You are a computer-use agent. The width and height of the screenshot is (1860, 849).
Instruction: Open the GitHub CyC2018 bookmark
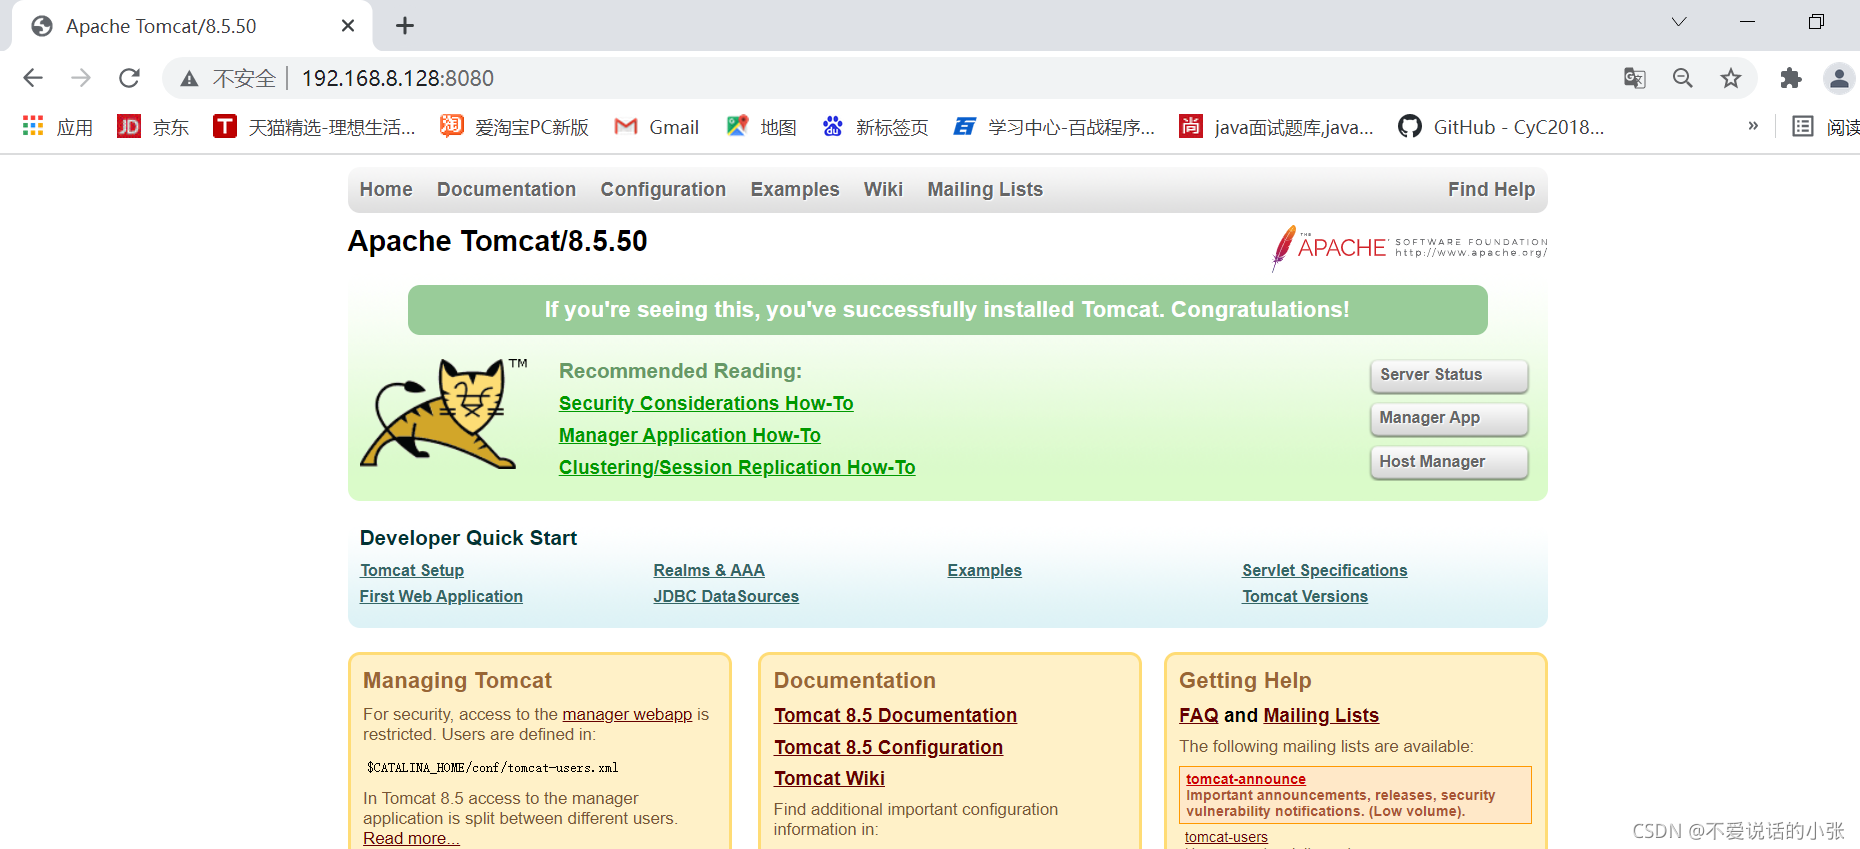pyautogui.click(x=1501, y=127)
